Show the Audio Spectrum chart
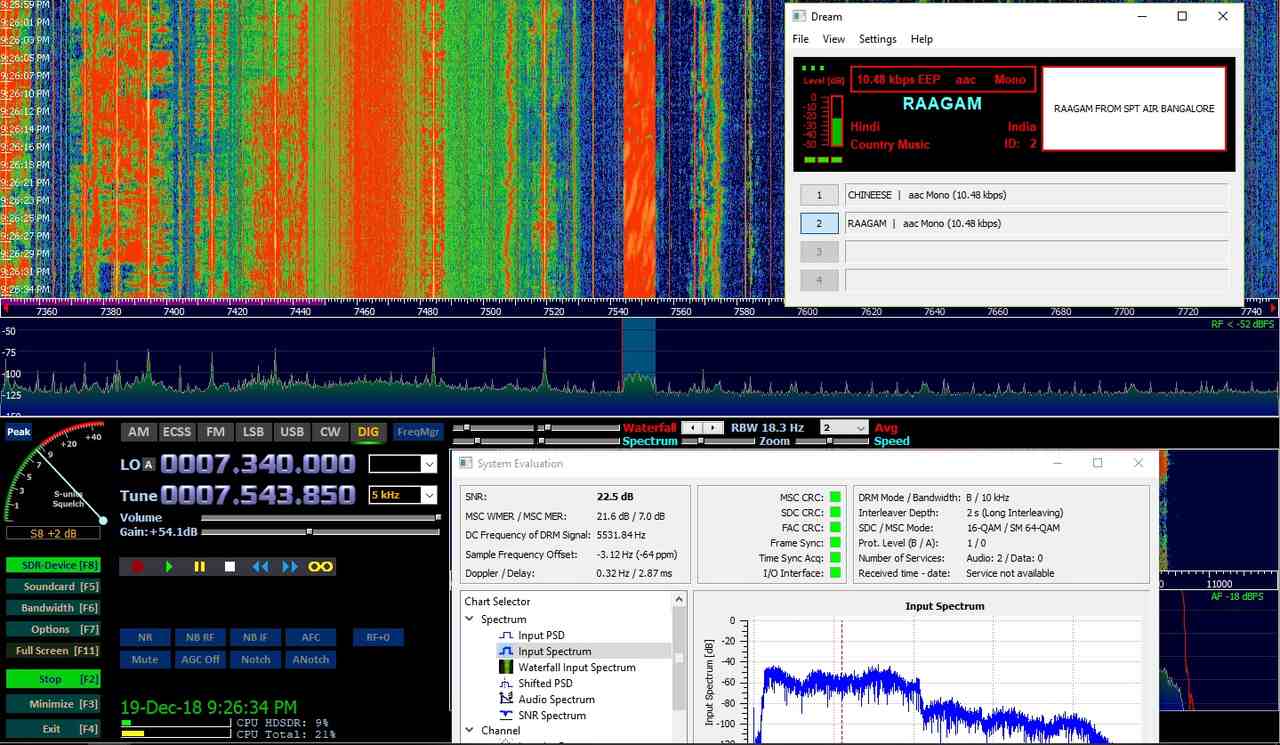 pyautogui.click(x=556, y=699)
